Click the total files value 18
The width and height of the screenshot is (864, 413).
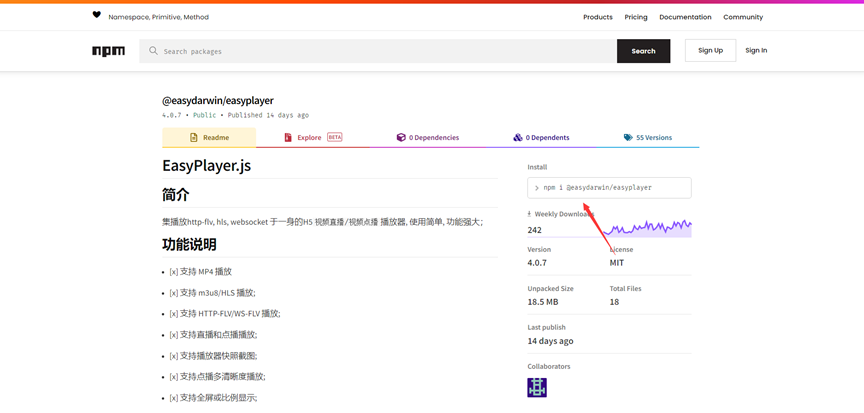click(614, 302)
